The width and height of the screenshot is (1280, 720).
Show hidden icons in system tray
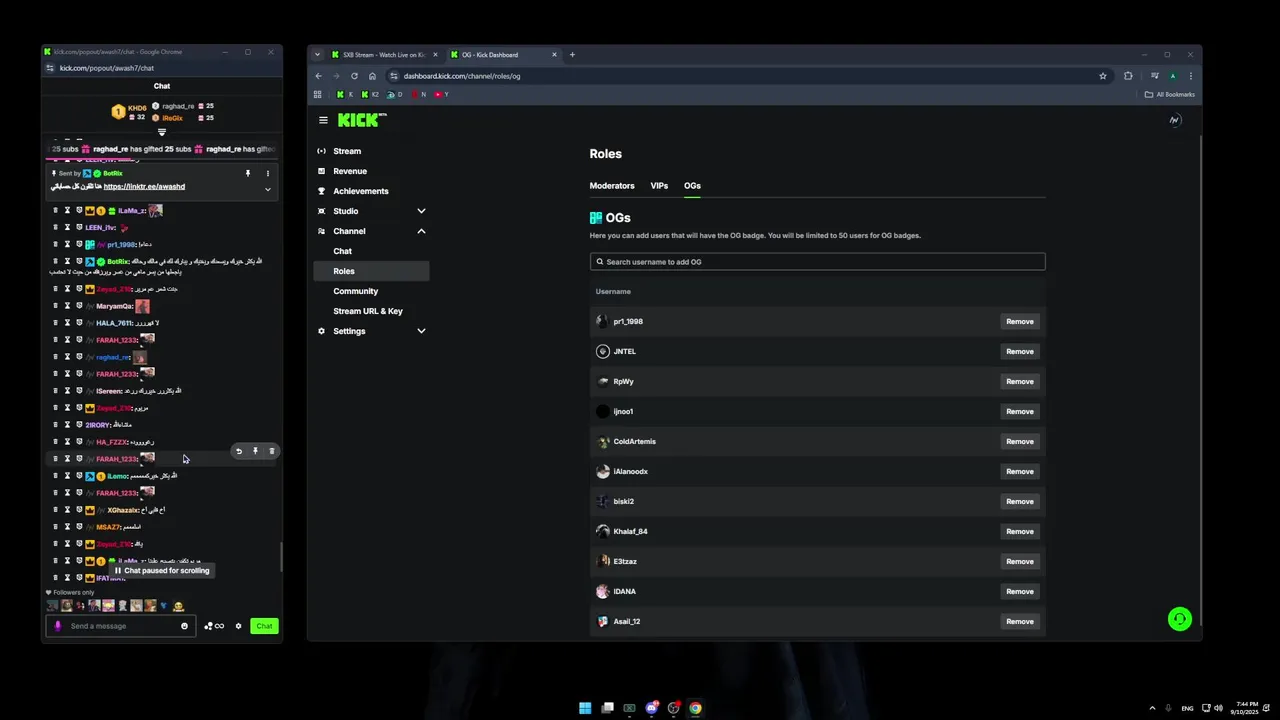pos(1152,708)
